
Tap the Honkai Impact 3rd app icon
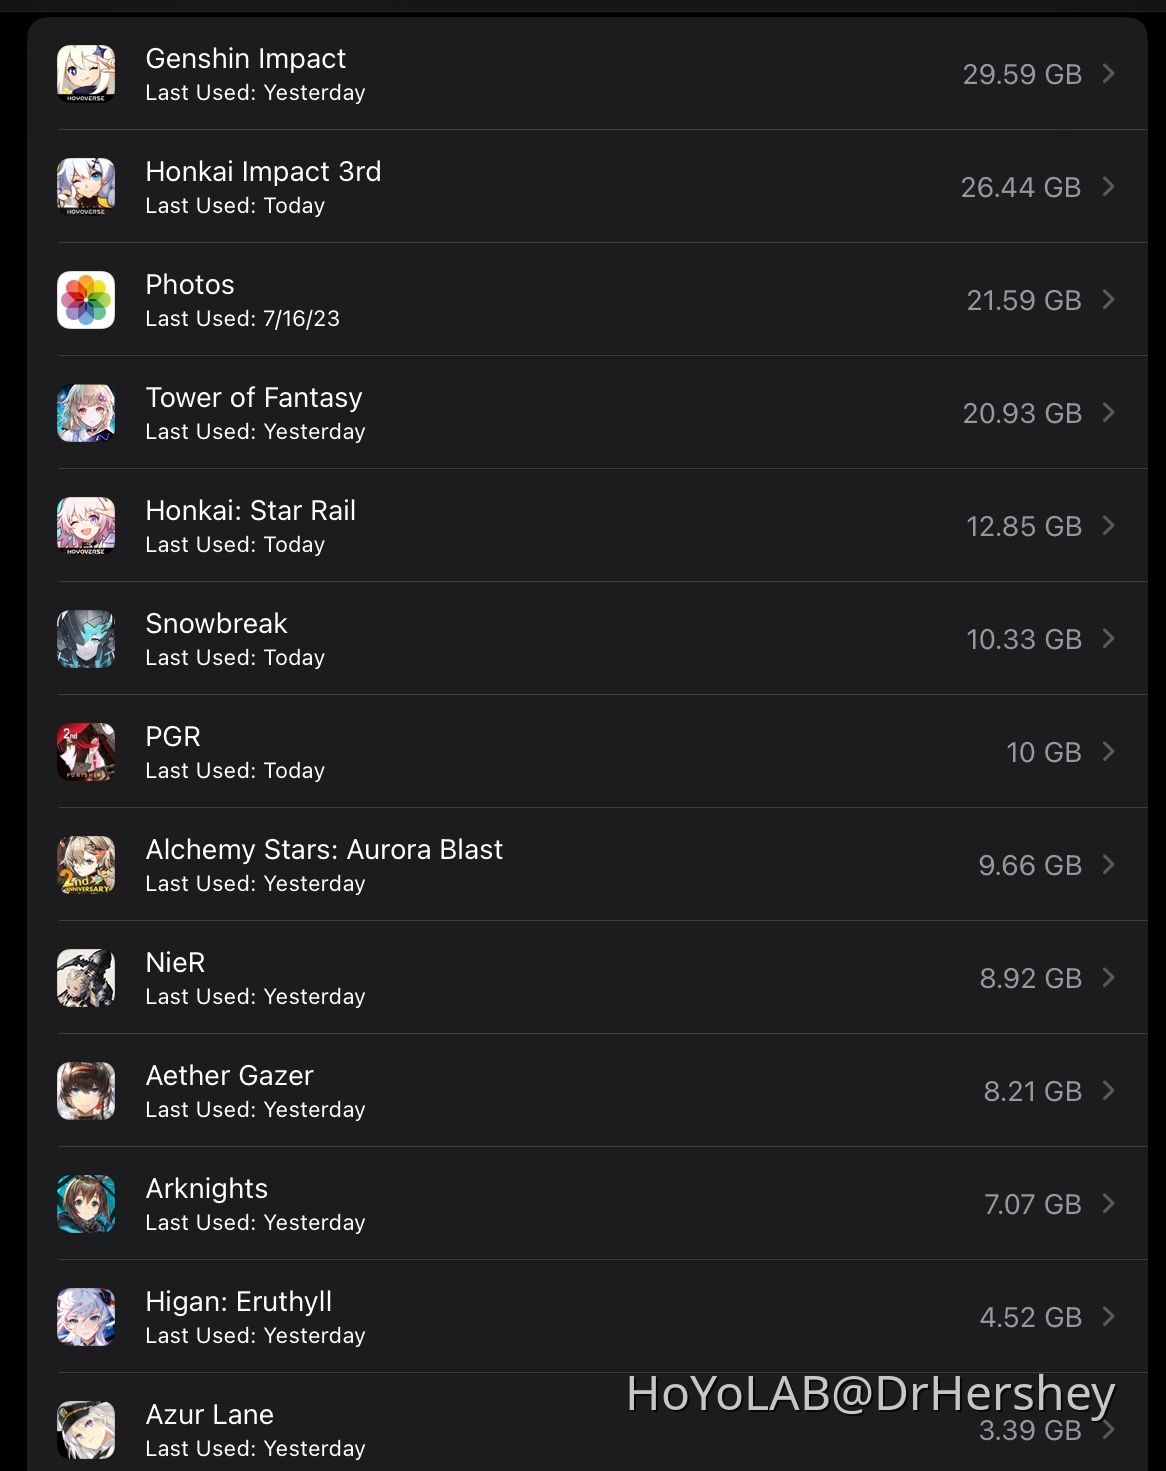(86, 187)
